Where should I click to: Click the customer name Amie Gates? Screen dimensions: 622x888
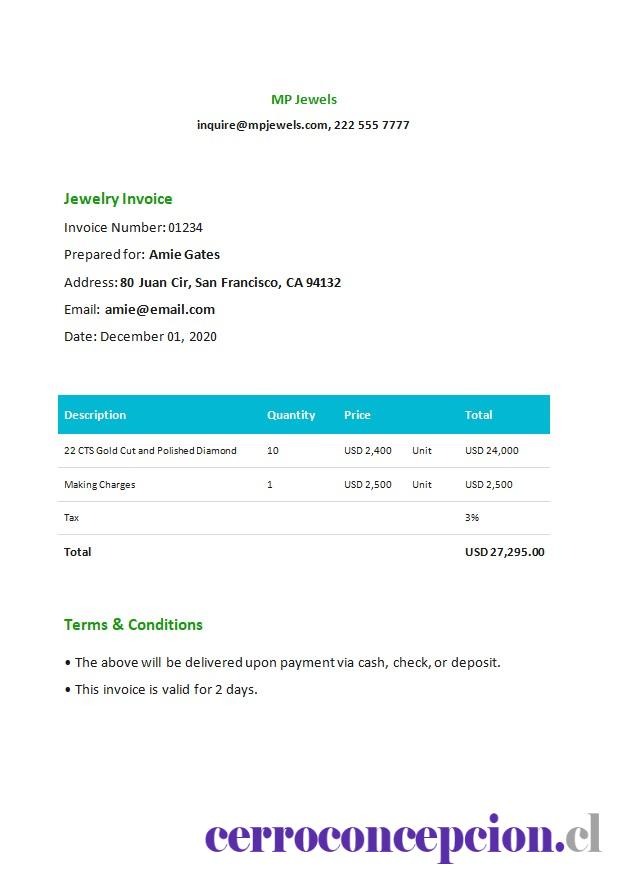184,255
